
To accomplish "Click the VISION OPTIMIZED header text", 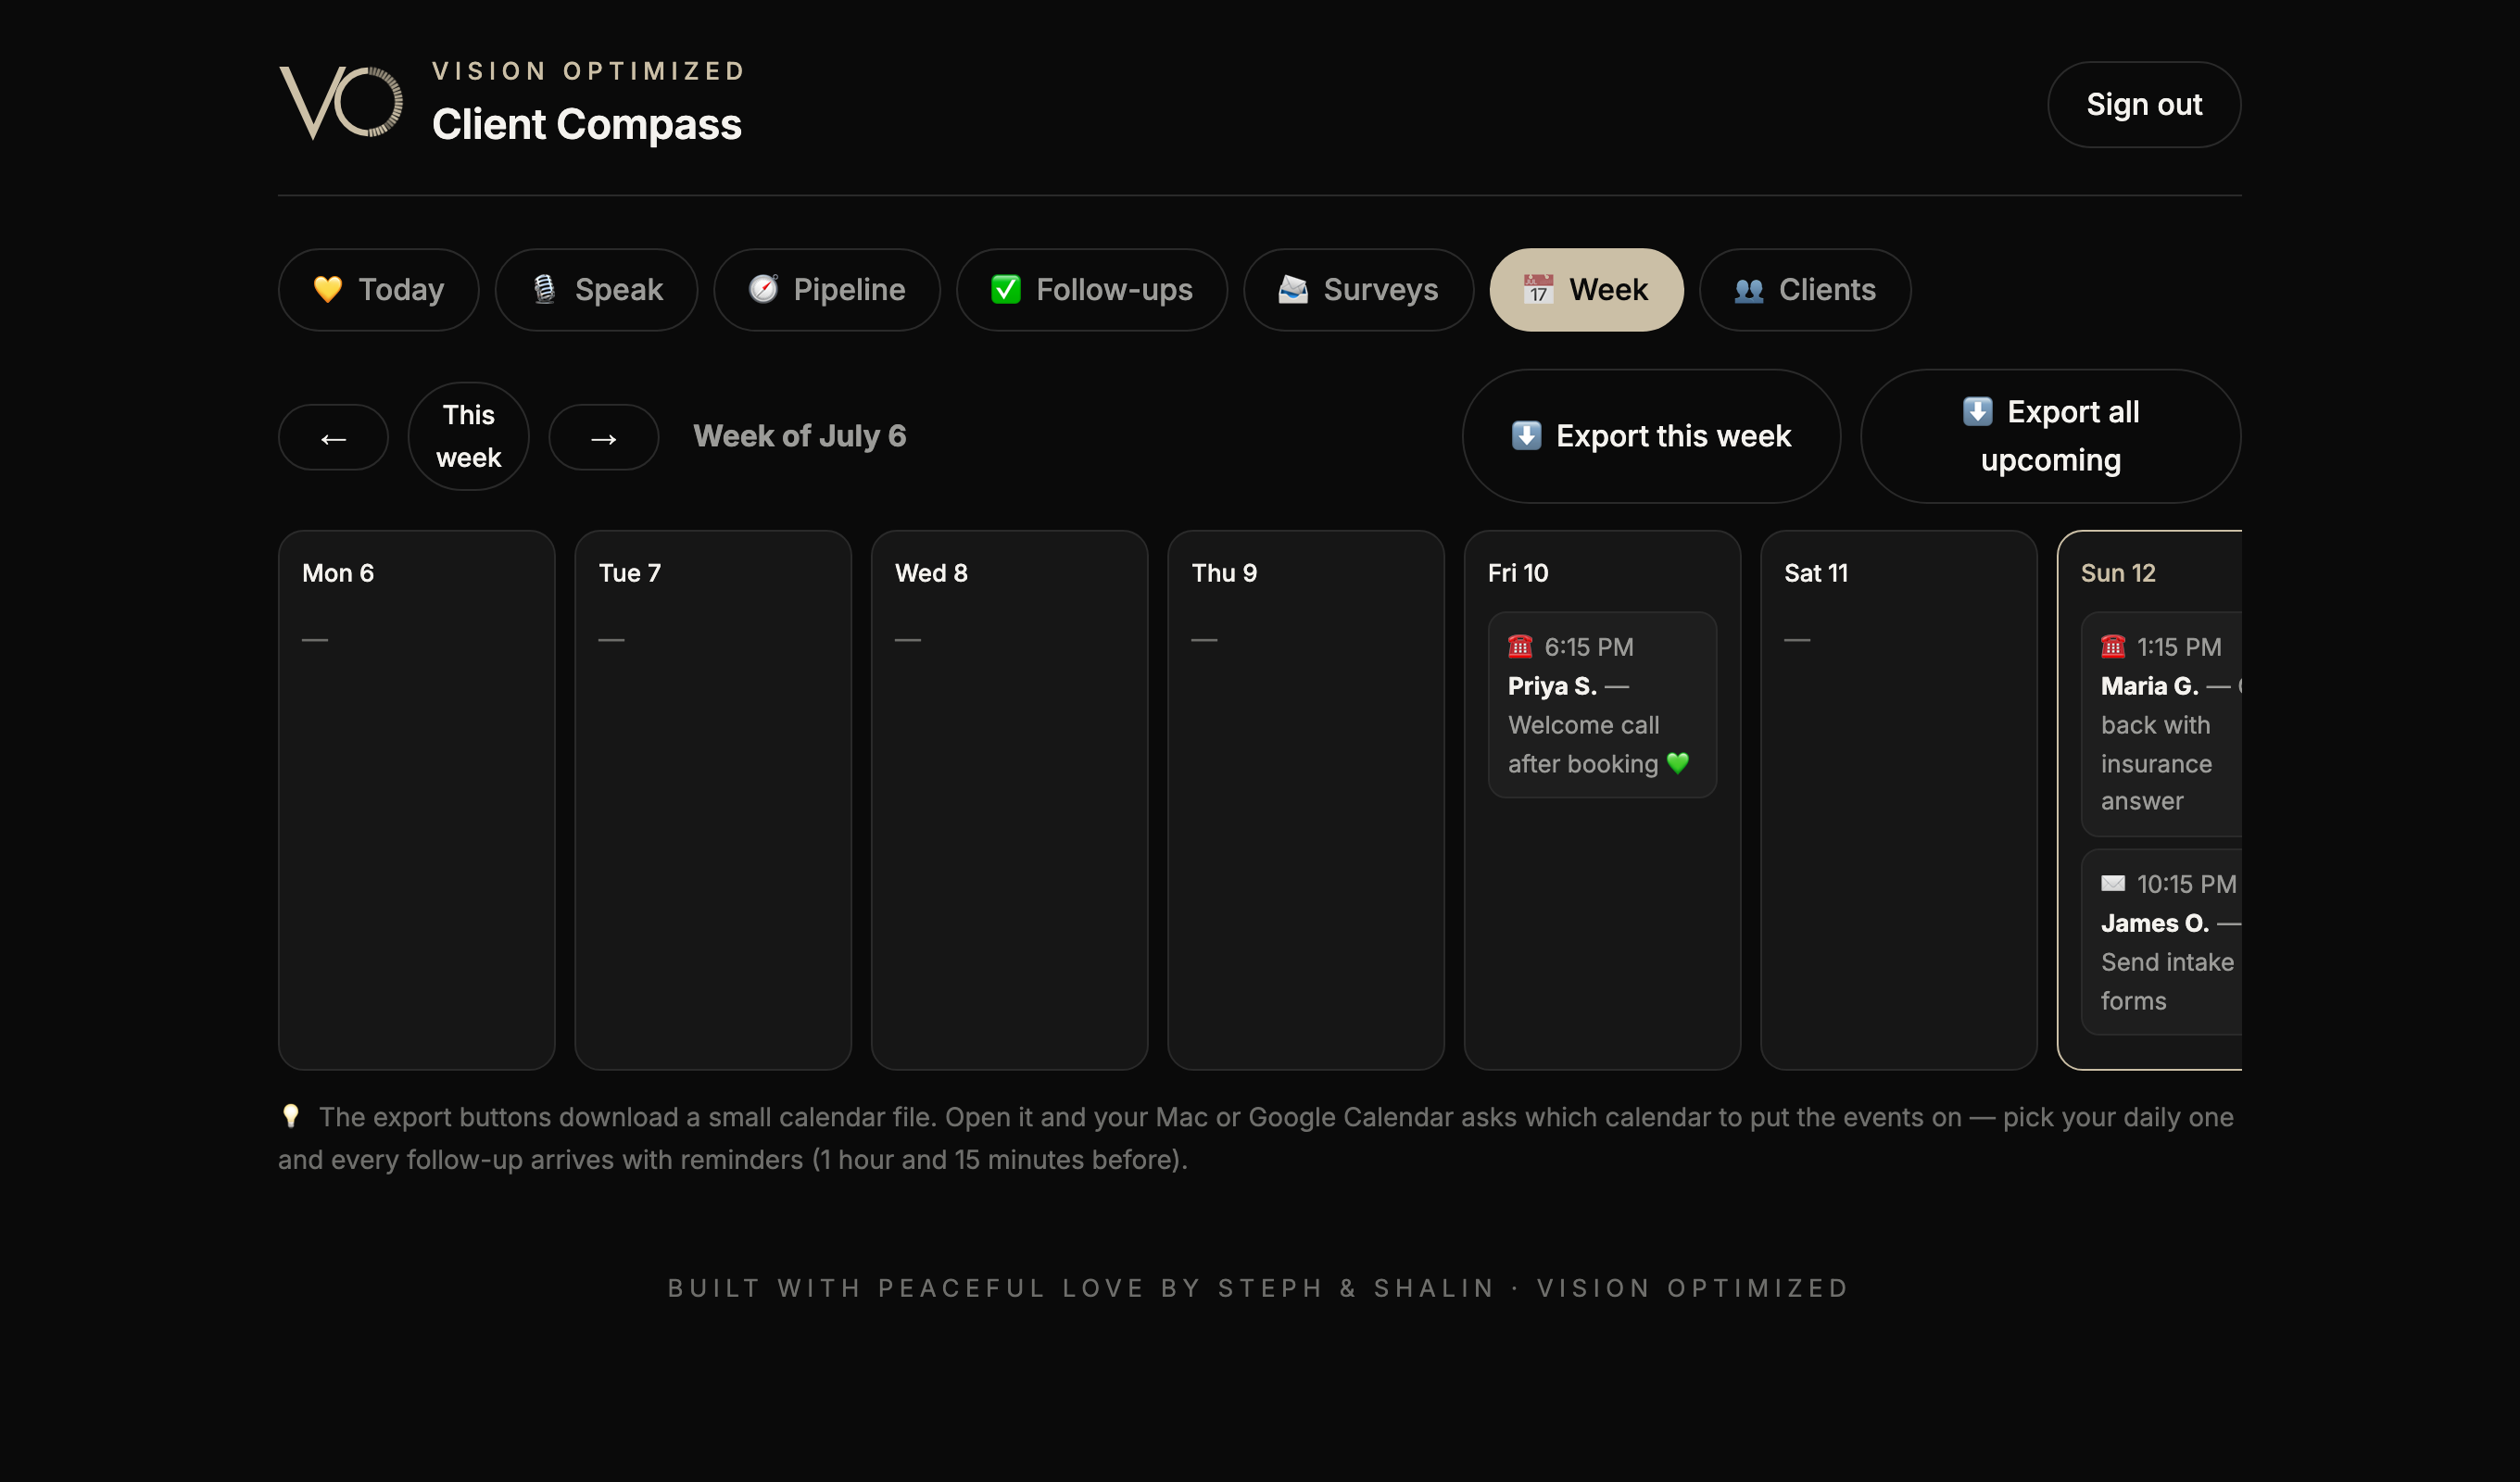I will click(589, 71).
